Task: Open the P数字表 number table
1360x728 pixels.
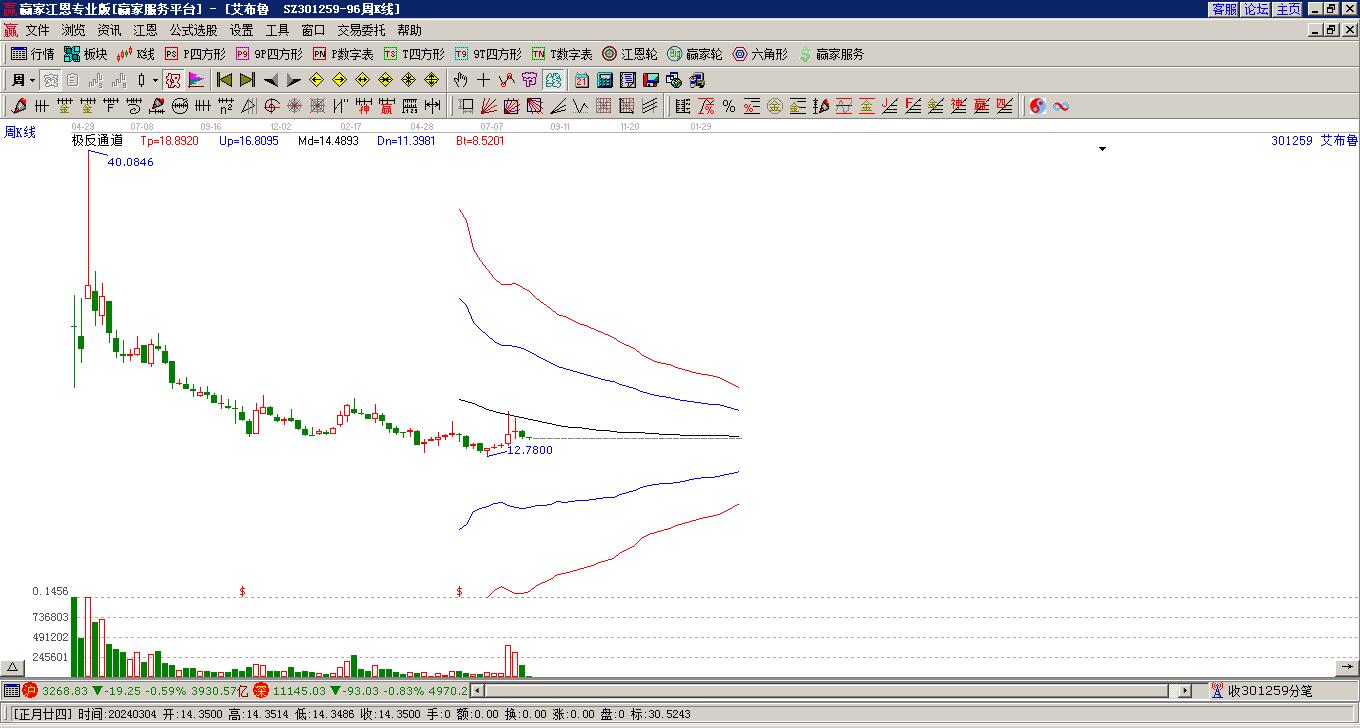Action: [x=343, y=54]
